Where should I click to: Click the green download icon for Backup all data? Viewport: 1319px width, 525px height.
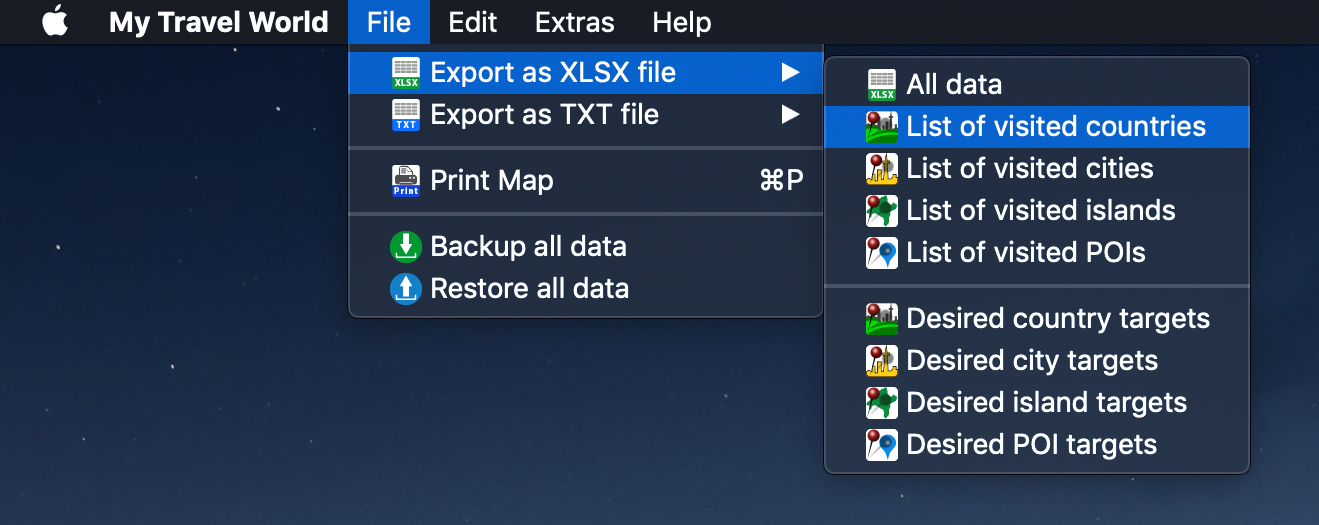coord(406,247)
